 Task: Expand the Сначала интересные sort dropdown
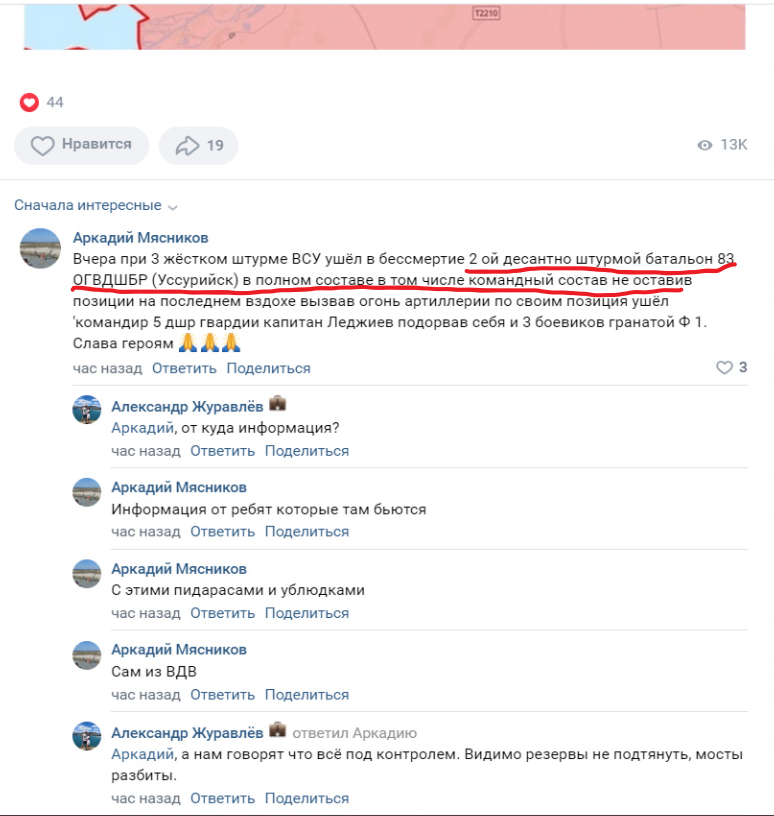point(96,206)
